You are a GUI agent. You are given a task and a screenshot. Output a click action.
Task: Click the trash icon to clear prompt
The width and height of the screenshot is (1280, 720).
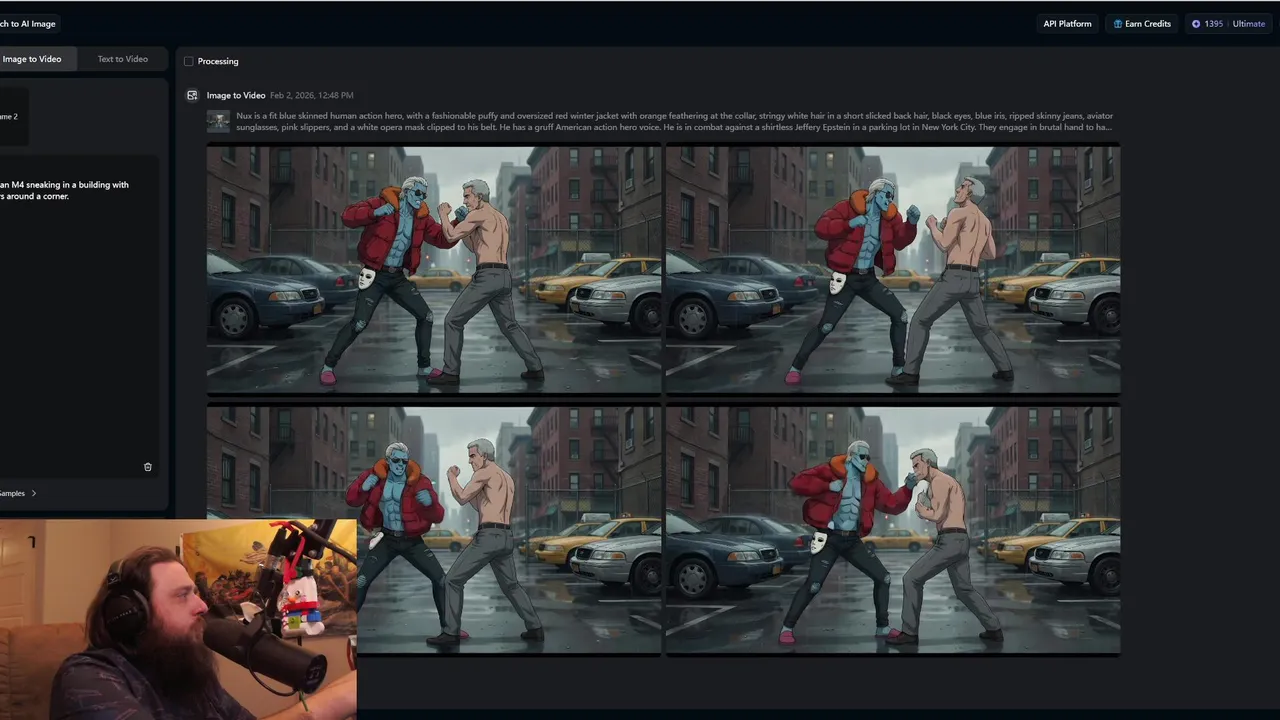148,467
